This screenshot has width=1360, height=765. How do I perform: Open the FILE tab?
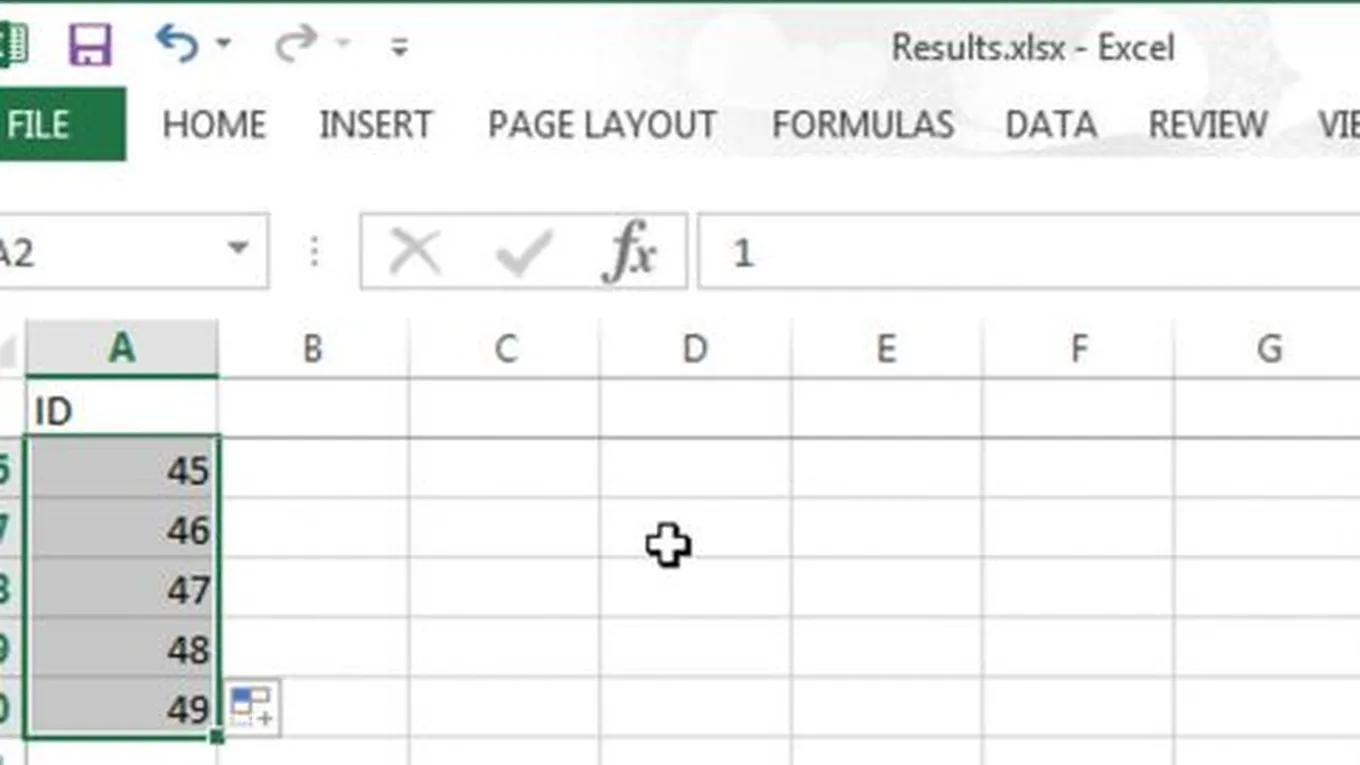40,124
